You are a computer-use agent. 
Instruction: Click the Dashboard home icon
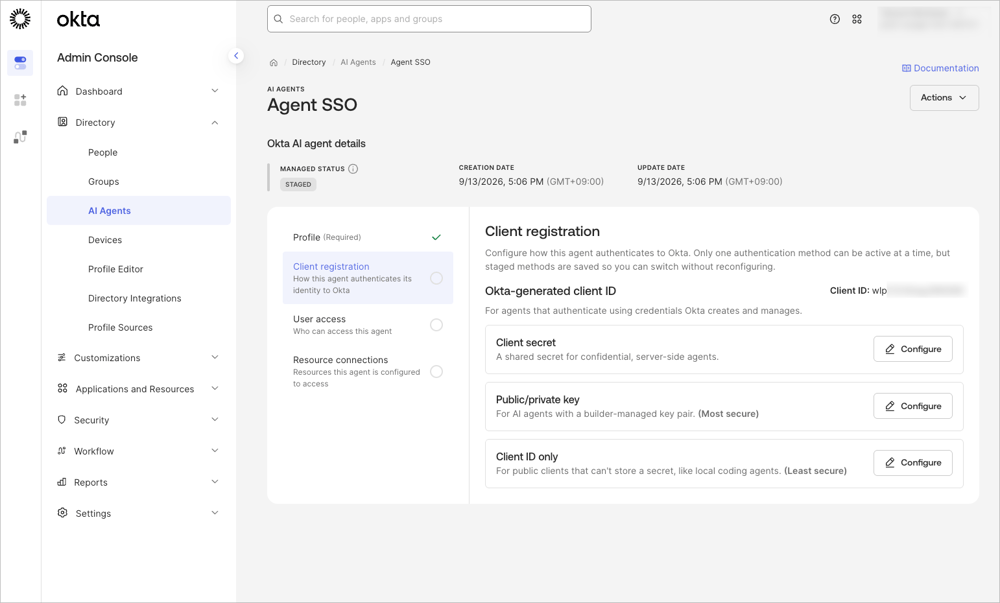(62, 91)
